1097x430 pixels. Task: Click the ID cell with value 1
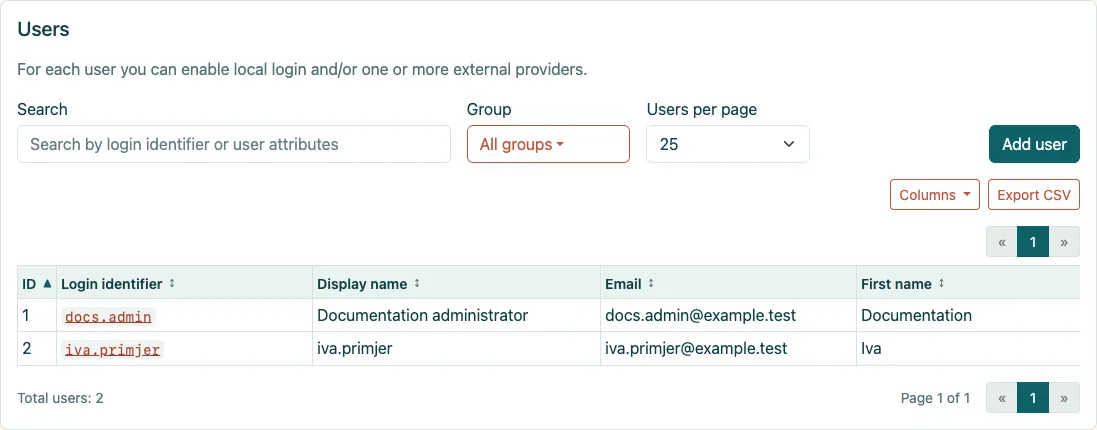pos(37,315)
